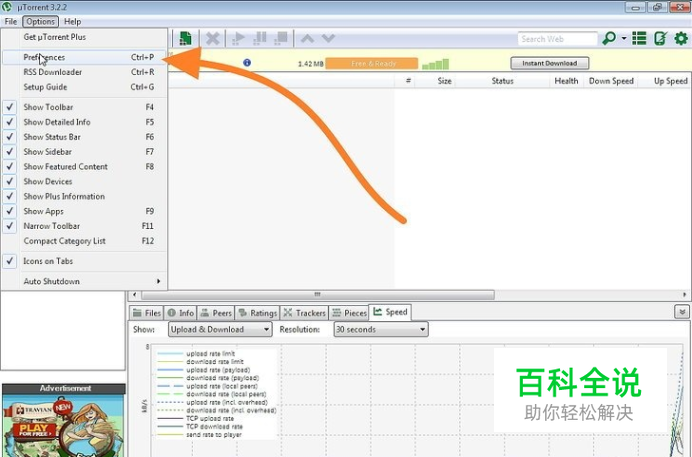Viewport: 692px width, 457px height.
Task: Click the remote device icon in toolbar
Action: click(660, 38)
